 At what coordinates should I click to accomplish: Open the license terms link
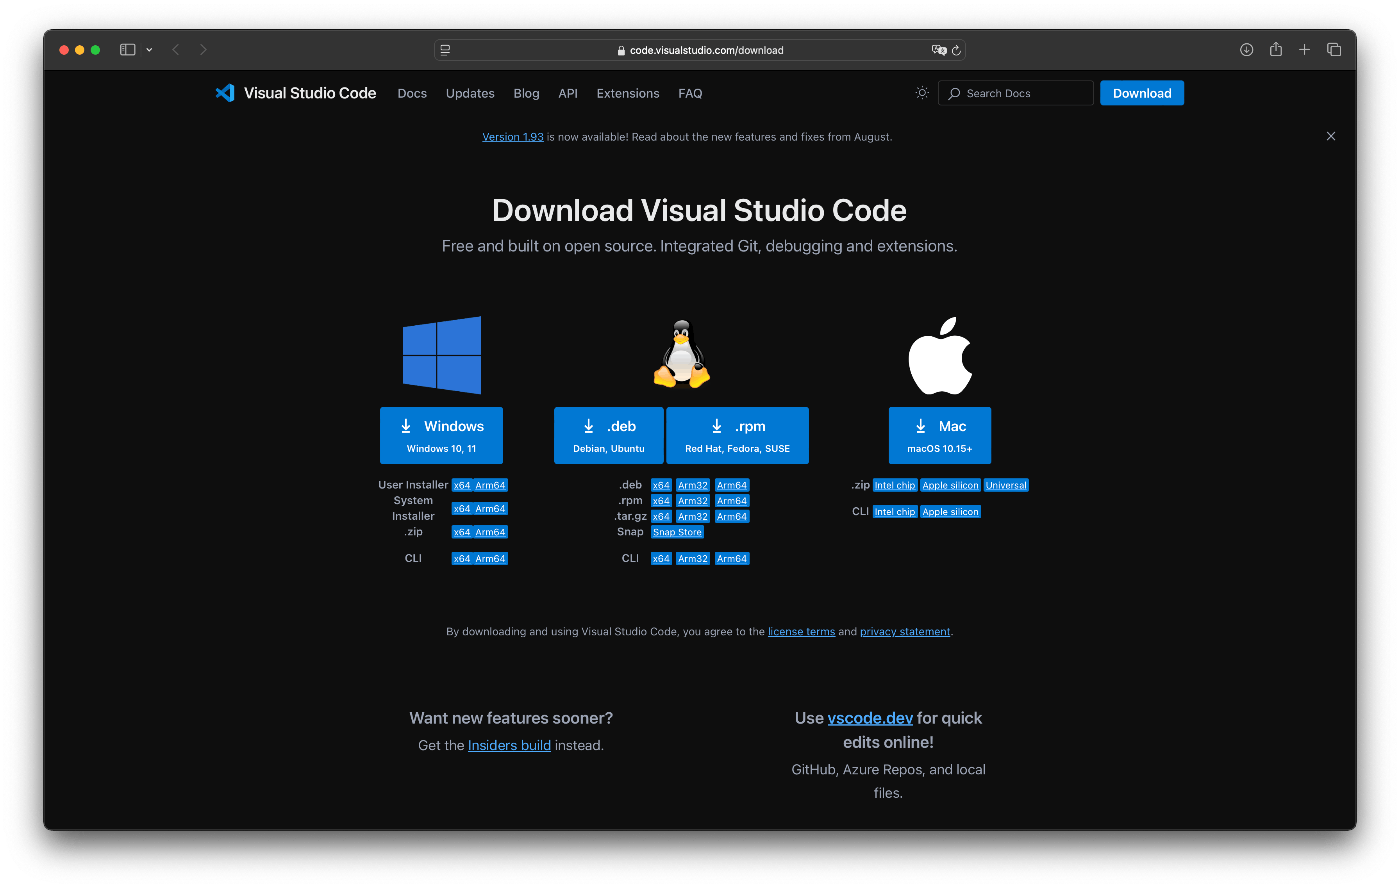click(801, 632)
